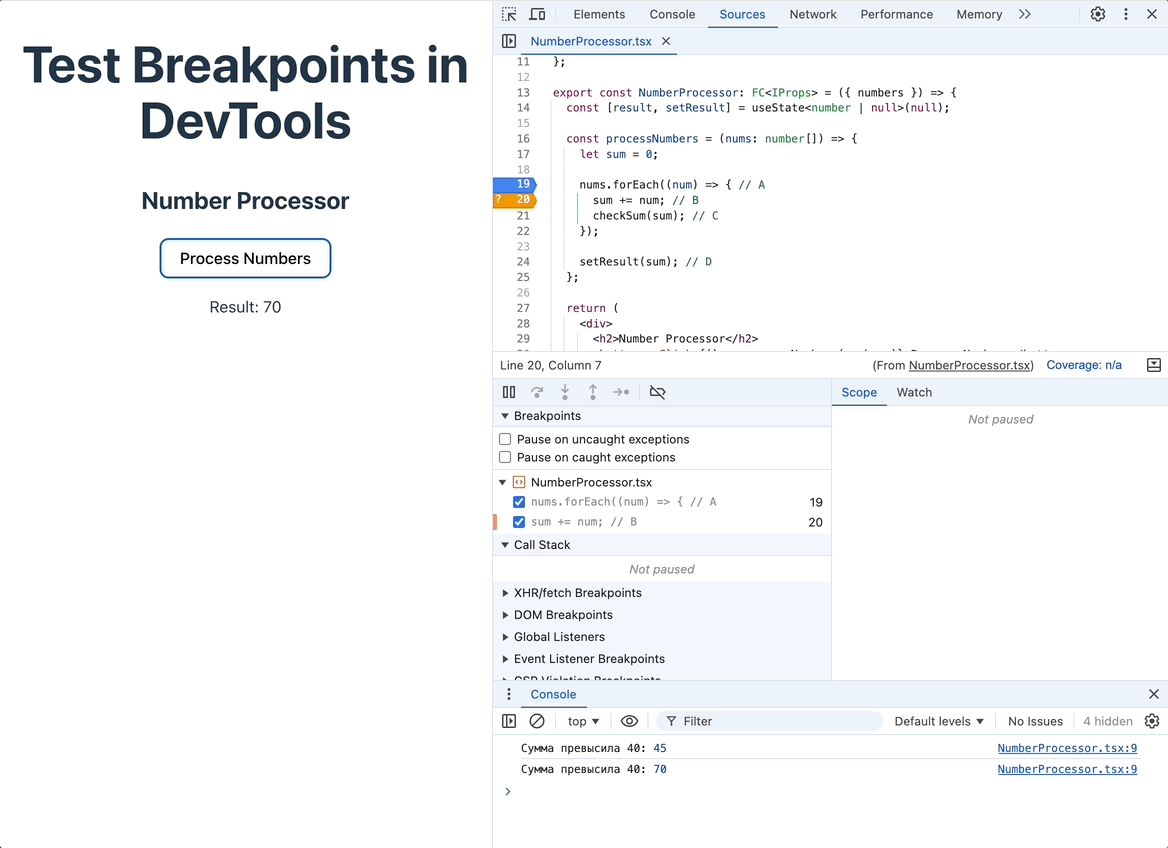The width and height of the screenshot is (1168, 848).
Task: Click the Process Numbers button
Action: [x=245, y=259]
